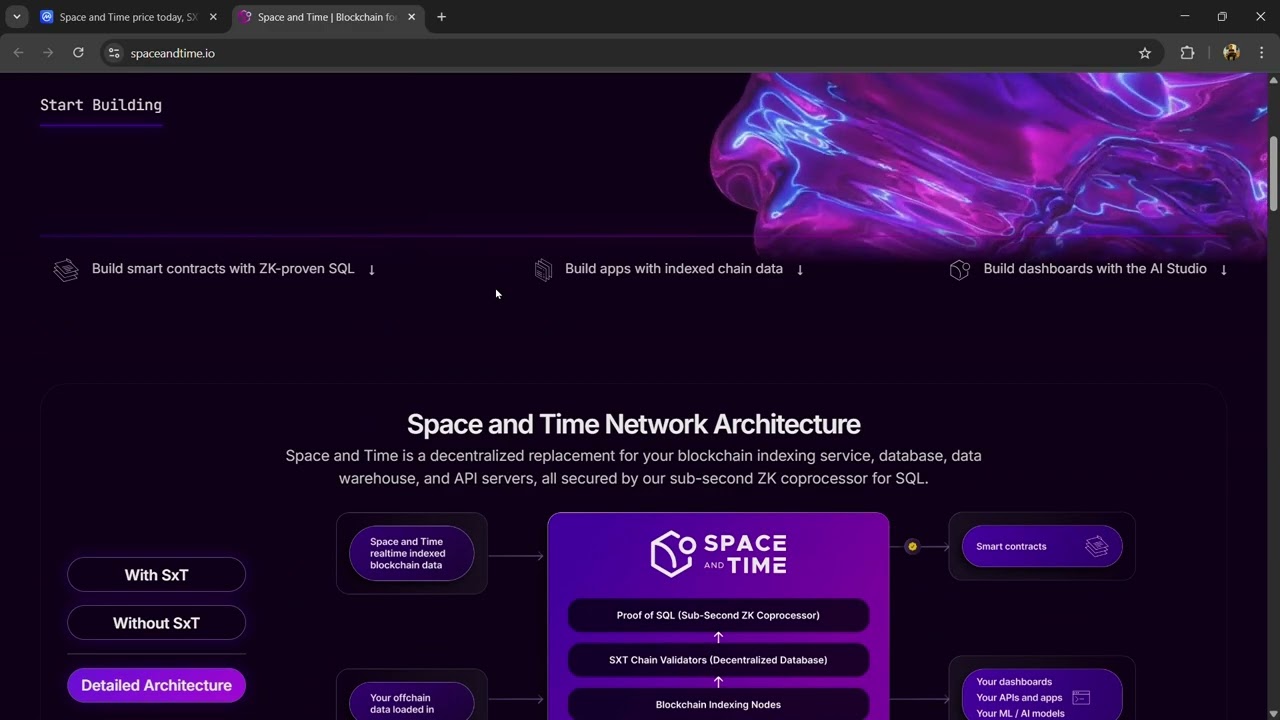This screenshot has height=720, width=1280.
Task: Select the Space and Time Blockchain tab
Action: 327,17
